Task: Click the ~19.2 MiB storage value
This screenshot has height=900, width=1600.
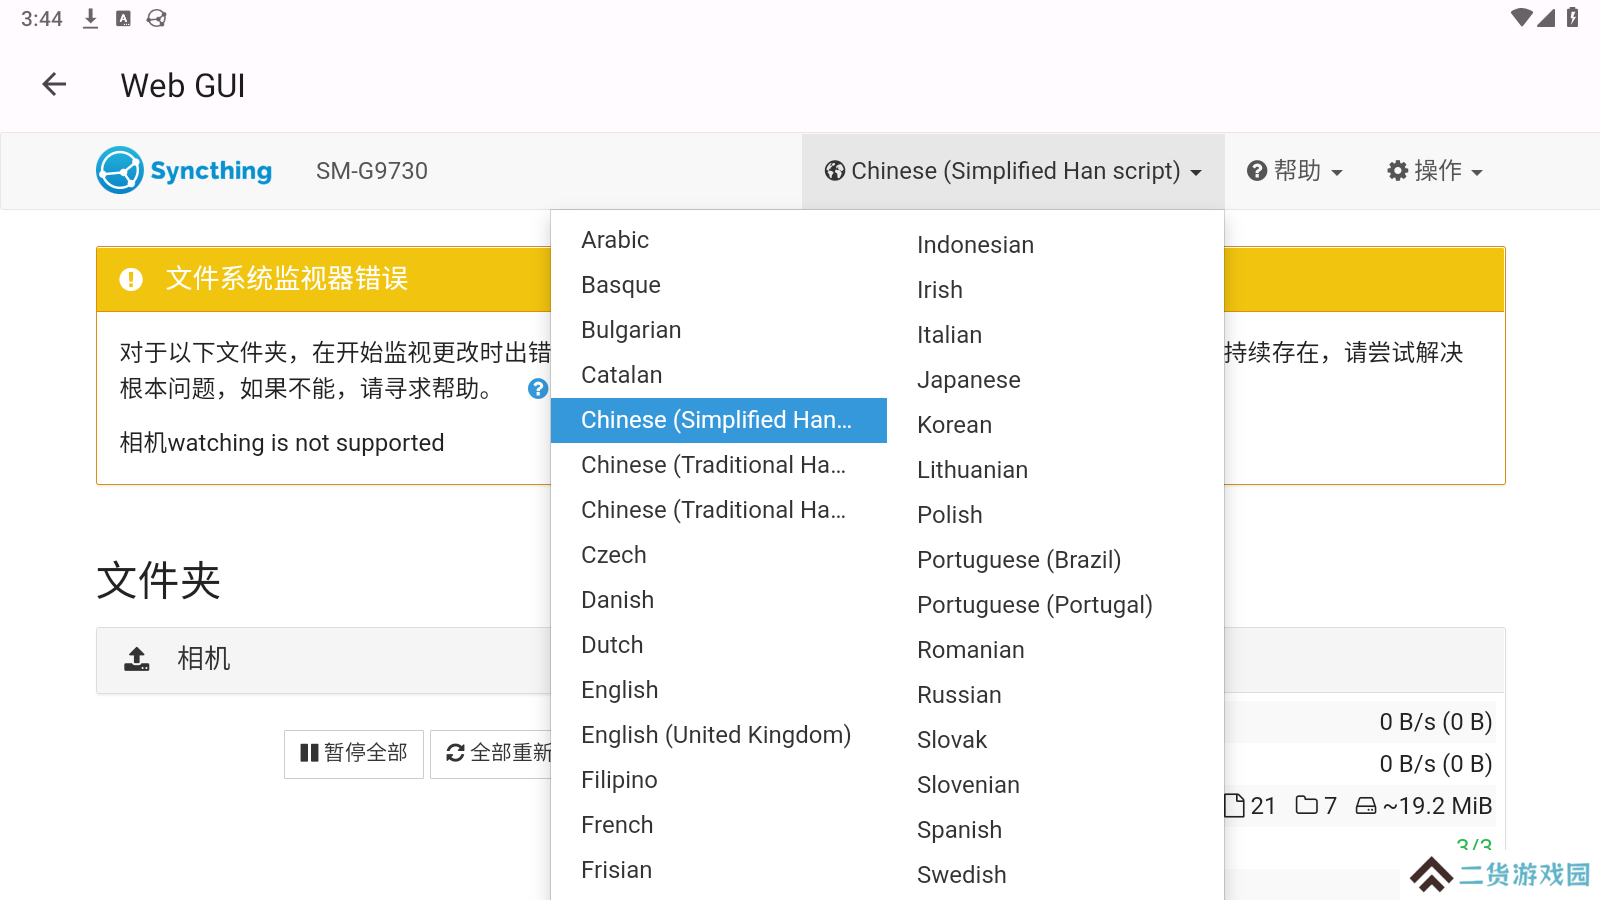Action: (x=1437, y=806)
